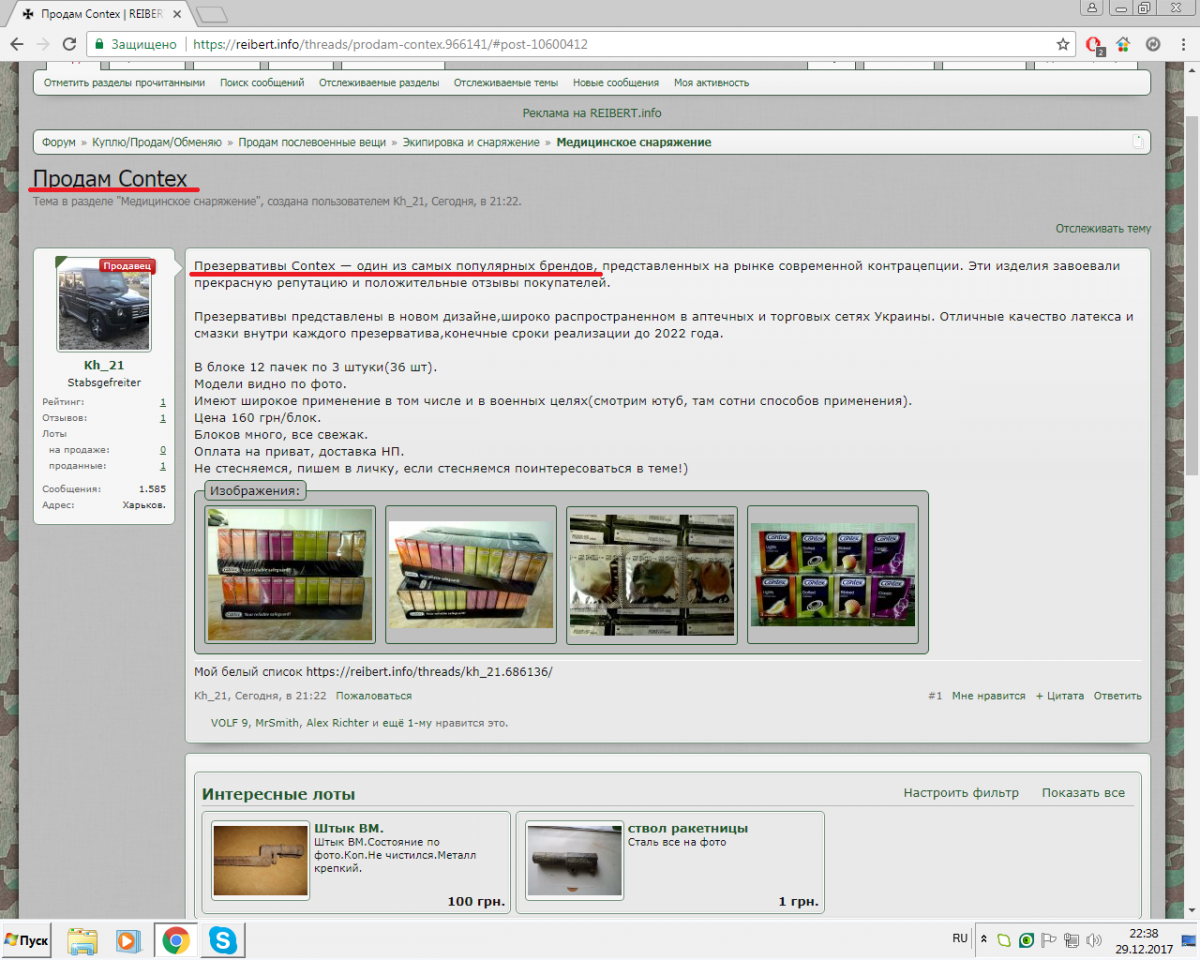Click Мне нравится on the post
This screenshot has width=1200, height=960.
989,696
